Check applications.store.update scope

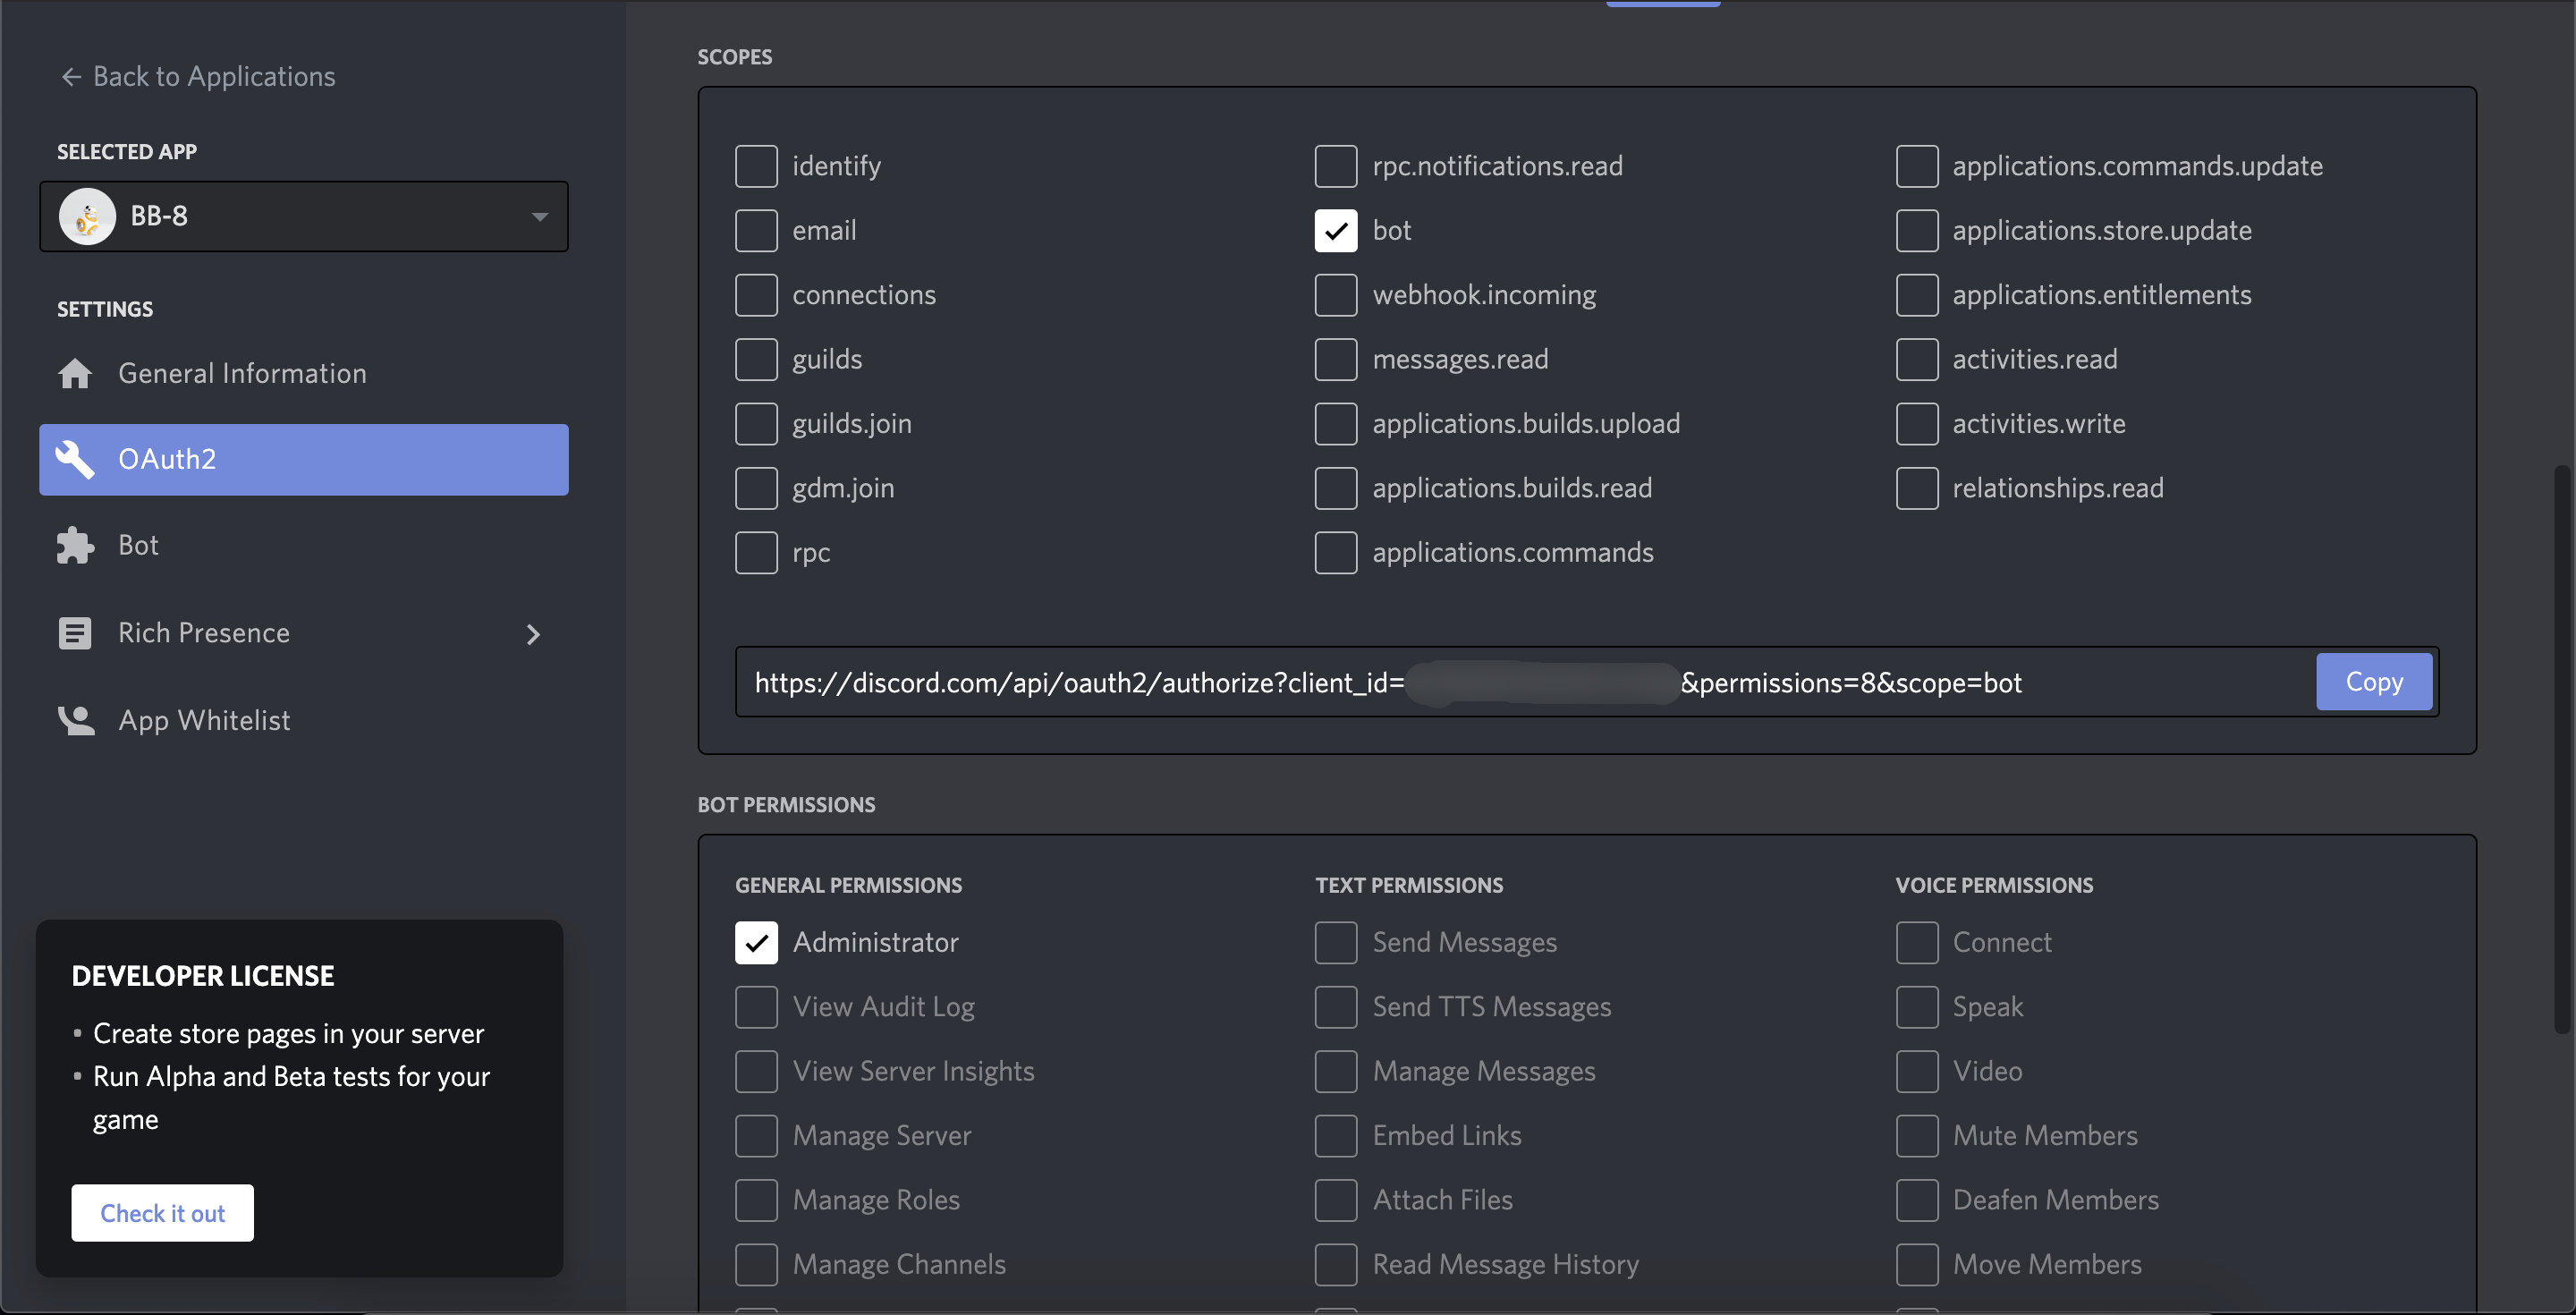tap(1917, 230)
